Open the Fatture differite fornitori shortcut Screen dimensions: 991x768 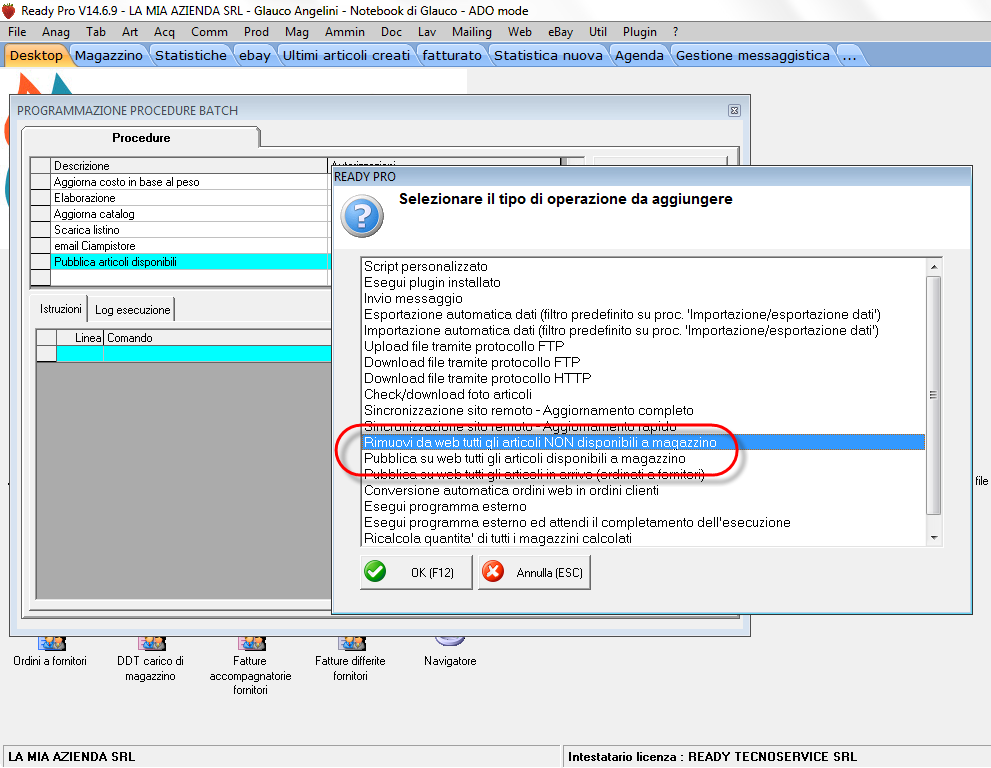(x=350, y=660)
